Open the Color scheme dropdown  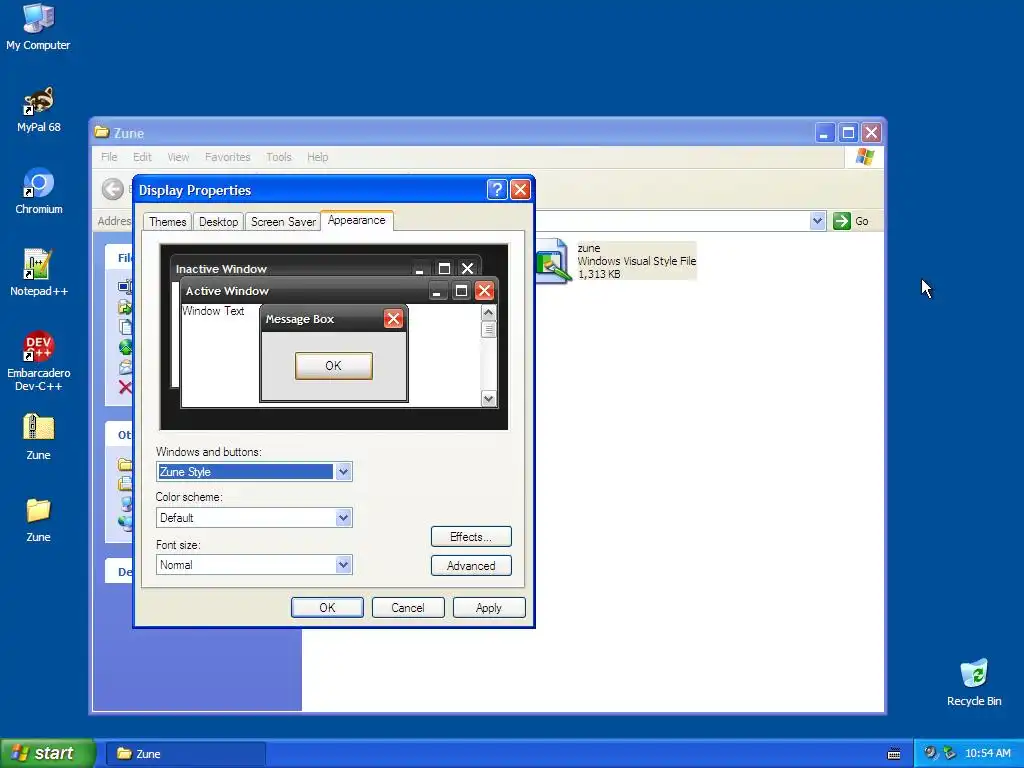(343, 518)
